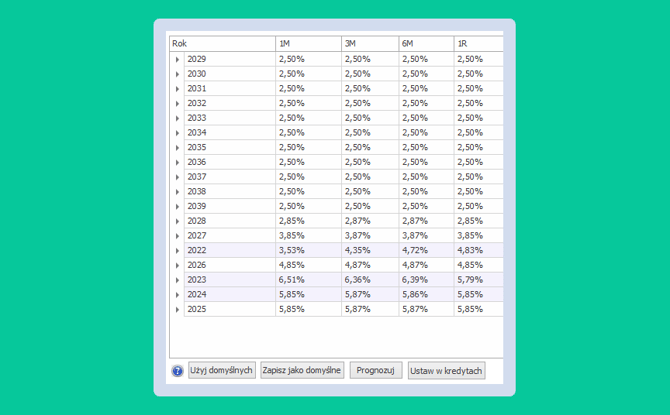Viewport: 670px width, 415px height.
Task: Click the Ustaw w kredytach button
Action: pyautogui.click(x=446, y=371)
